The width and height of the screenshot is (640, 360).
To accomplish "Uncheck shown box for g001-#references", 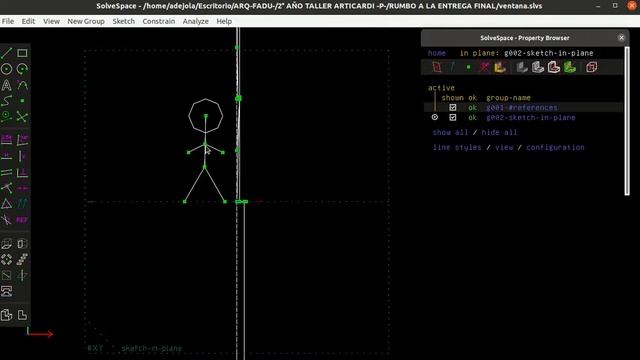I will click(453, 107).
